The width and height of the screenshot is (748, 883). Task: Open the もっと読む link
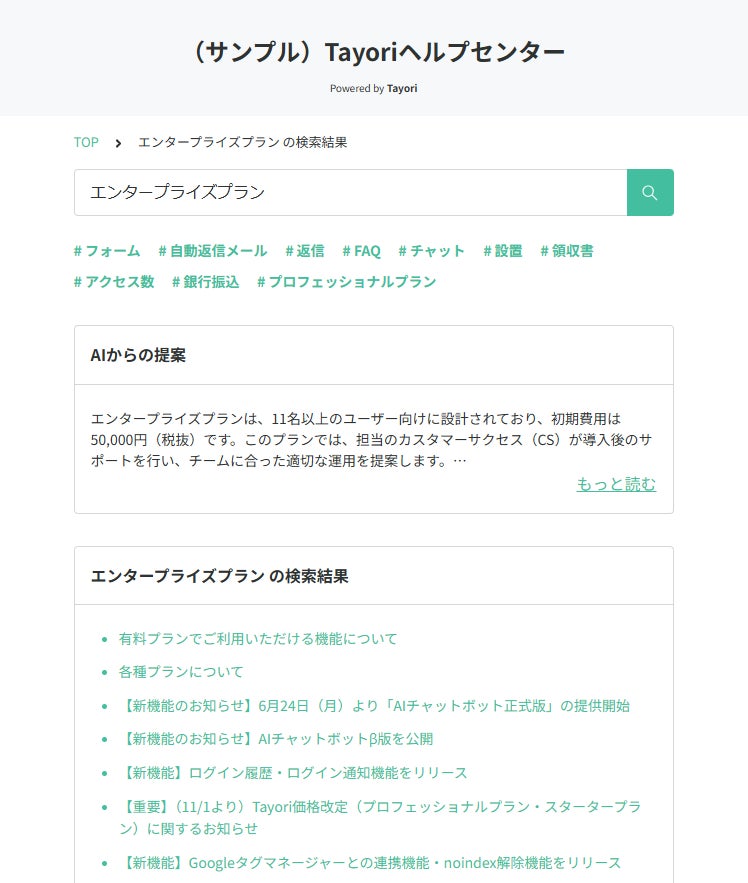[x=616, y=484]
